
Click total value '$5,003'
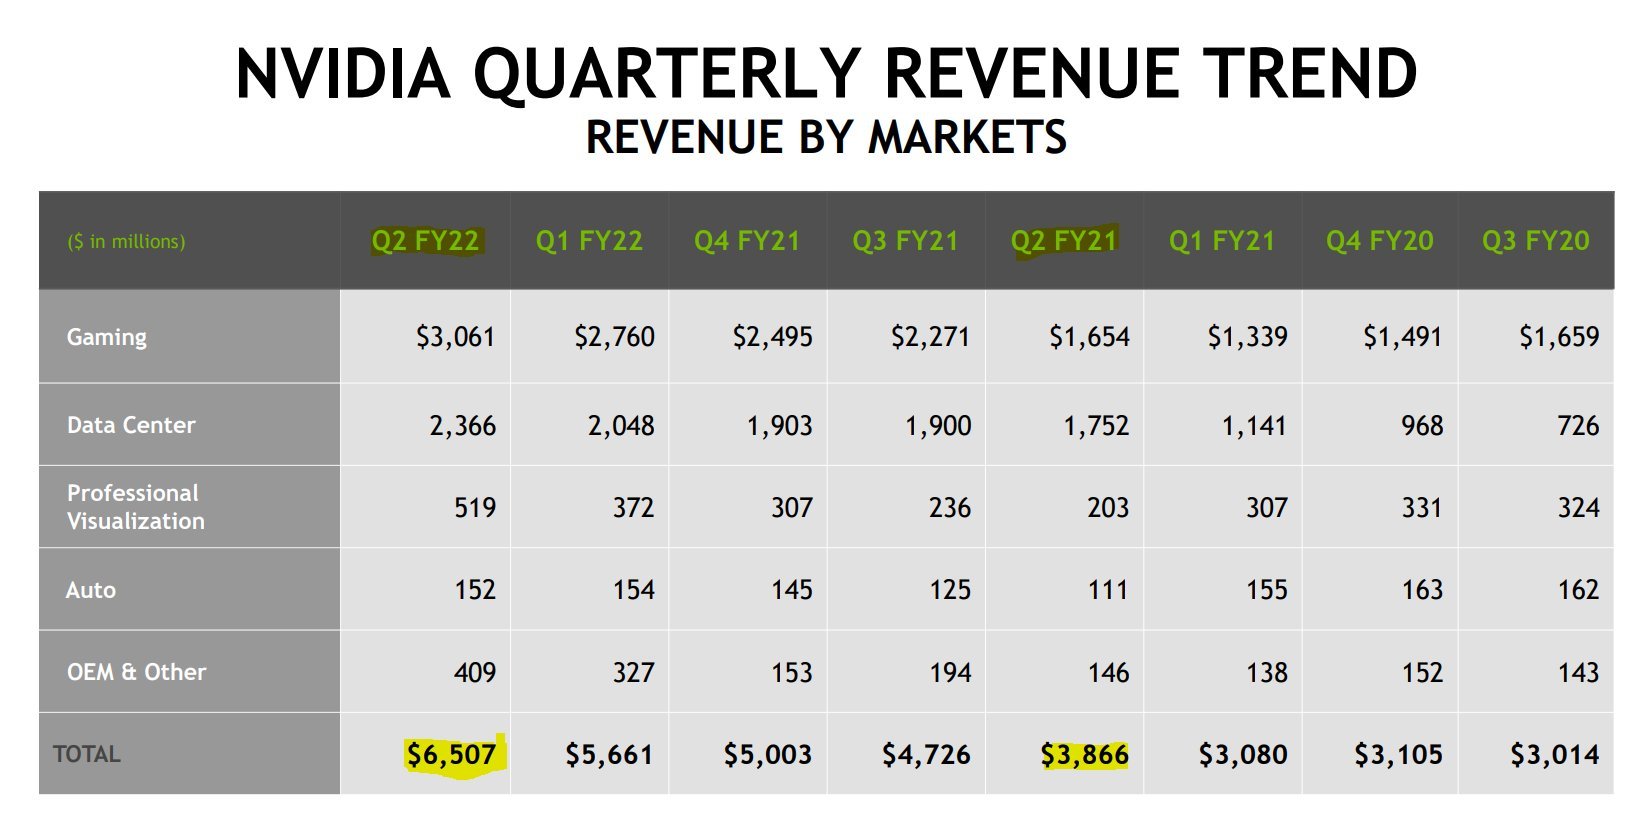pyautogui.click(x=768, y=755)
